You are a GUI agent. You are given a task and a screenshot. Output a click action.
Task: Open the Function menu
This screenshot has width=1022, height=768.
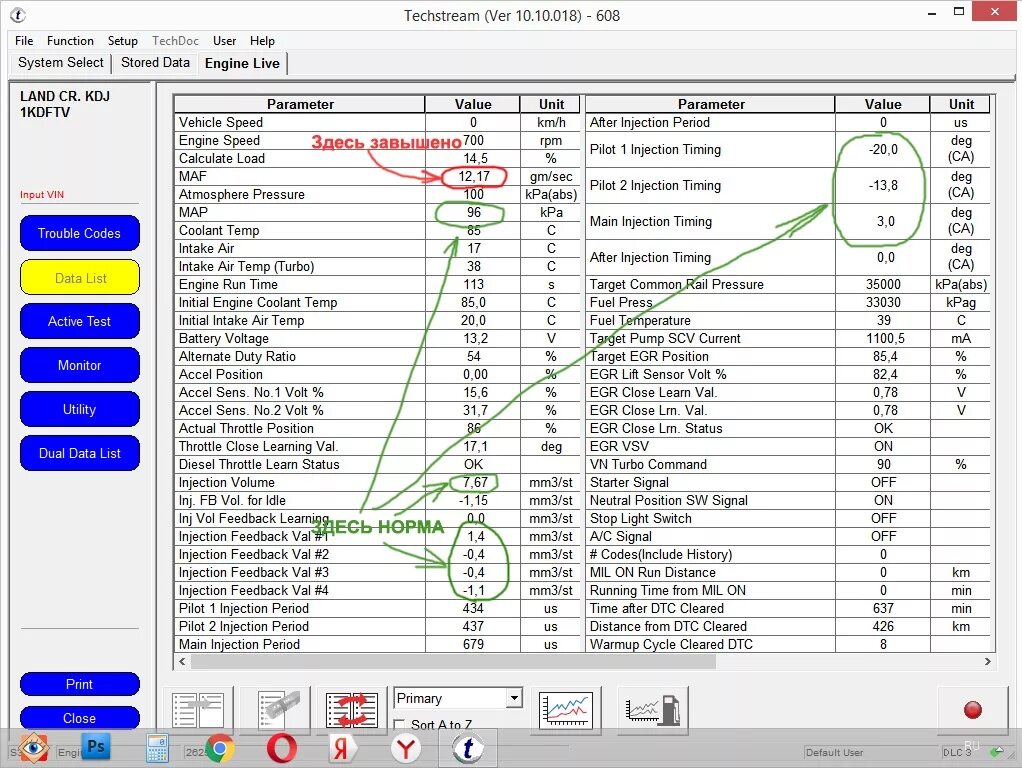(x=70, y=40)
